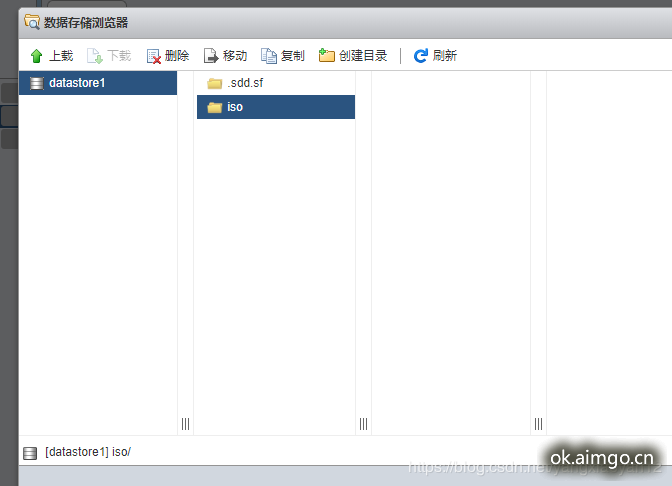
Task: Click the 复制 copy label
Action: [293, 56]
